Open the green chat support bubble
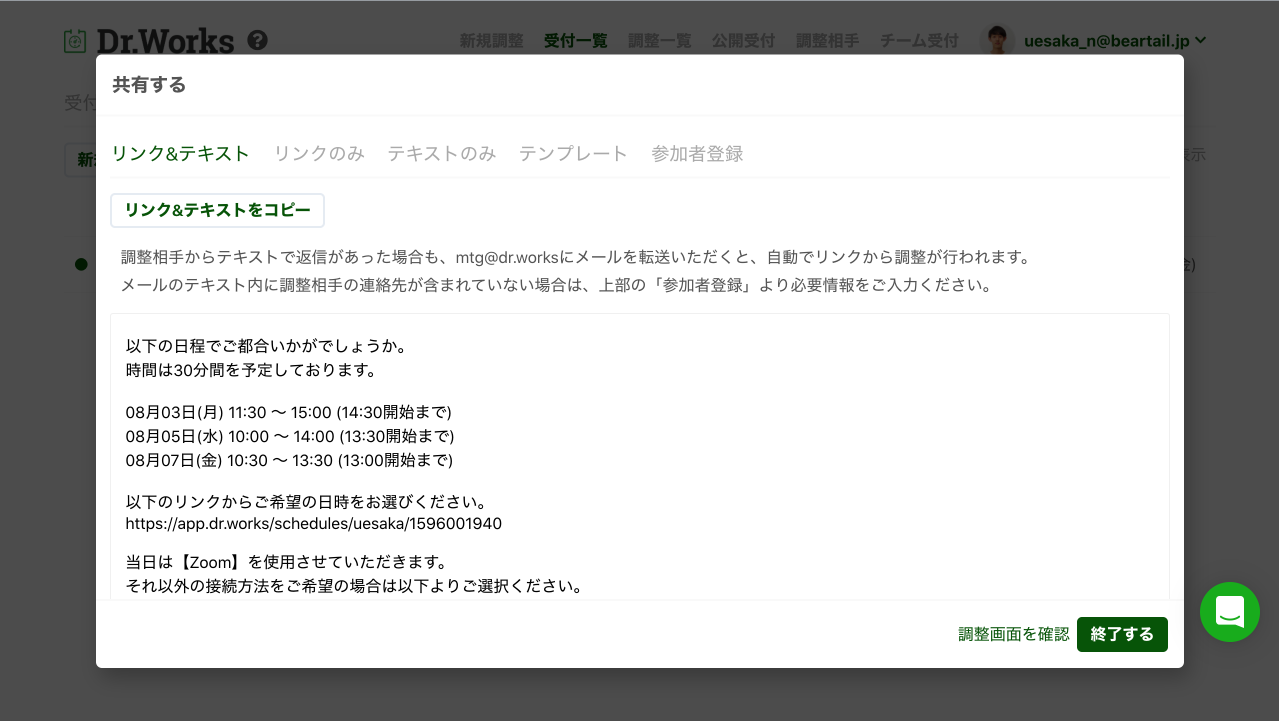Screen dimensions: 1279x721 [1230, 612]
